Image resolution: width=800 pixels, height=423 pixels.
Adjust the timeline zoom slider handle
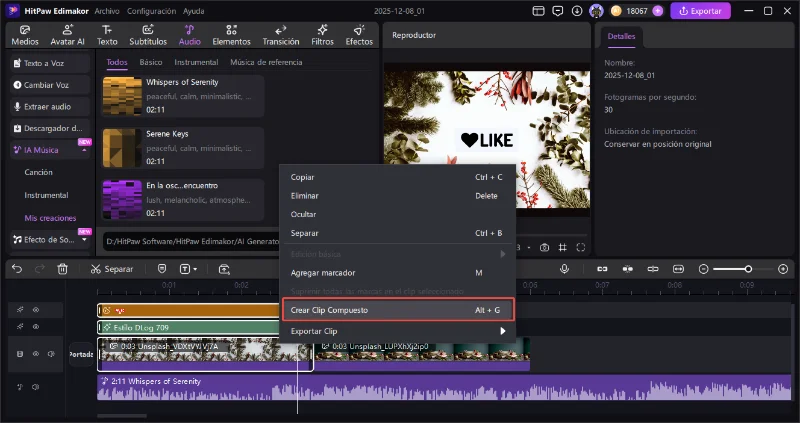(x=748, y=269)
